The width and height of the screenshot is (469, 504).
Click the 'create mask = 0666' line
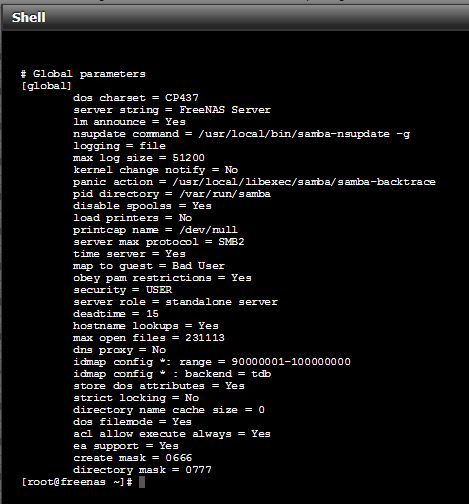coord(133,458)
